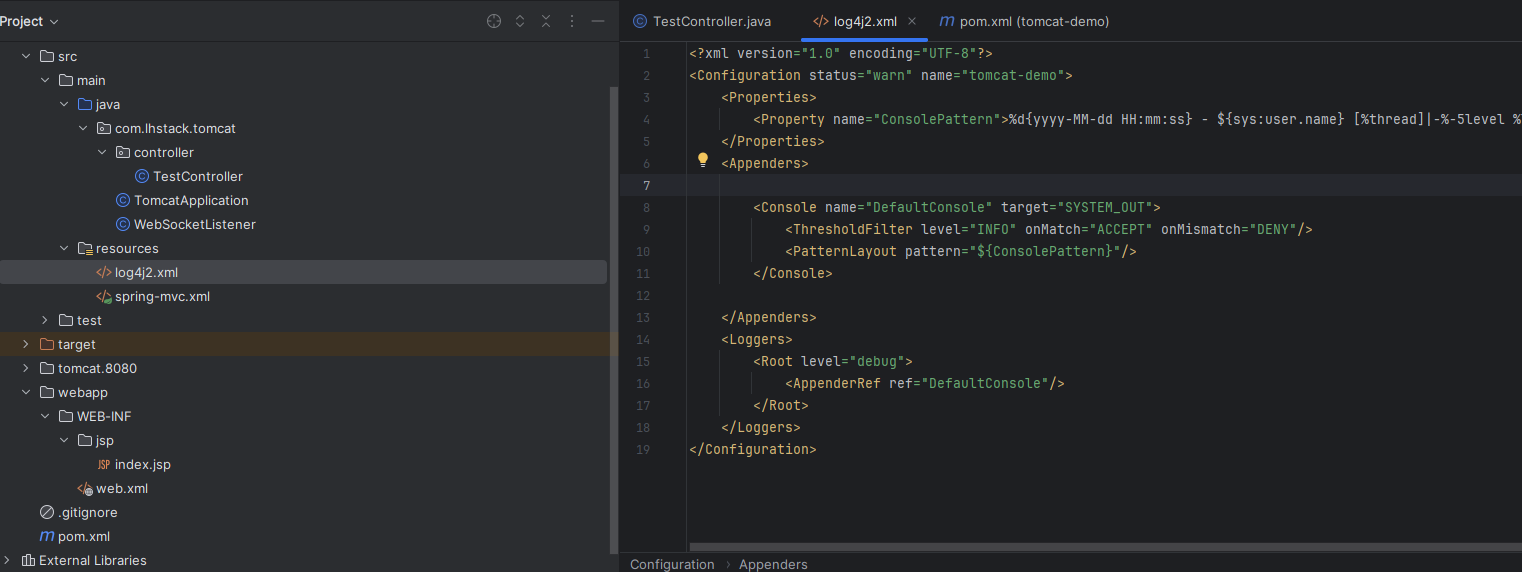Expand the test folder
This screenshot has height=572, width=1522.
(45, 321)
